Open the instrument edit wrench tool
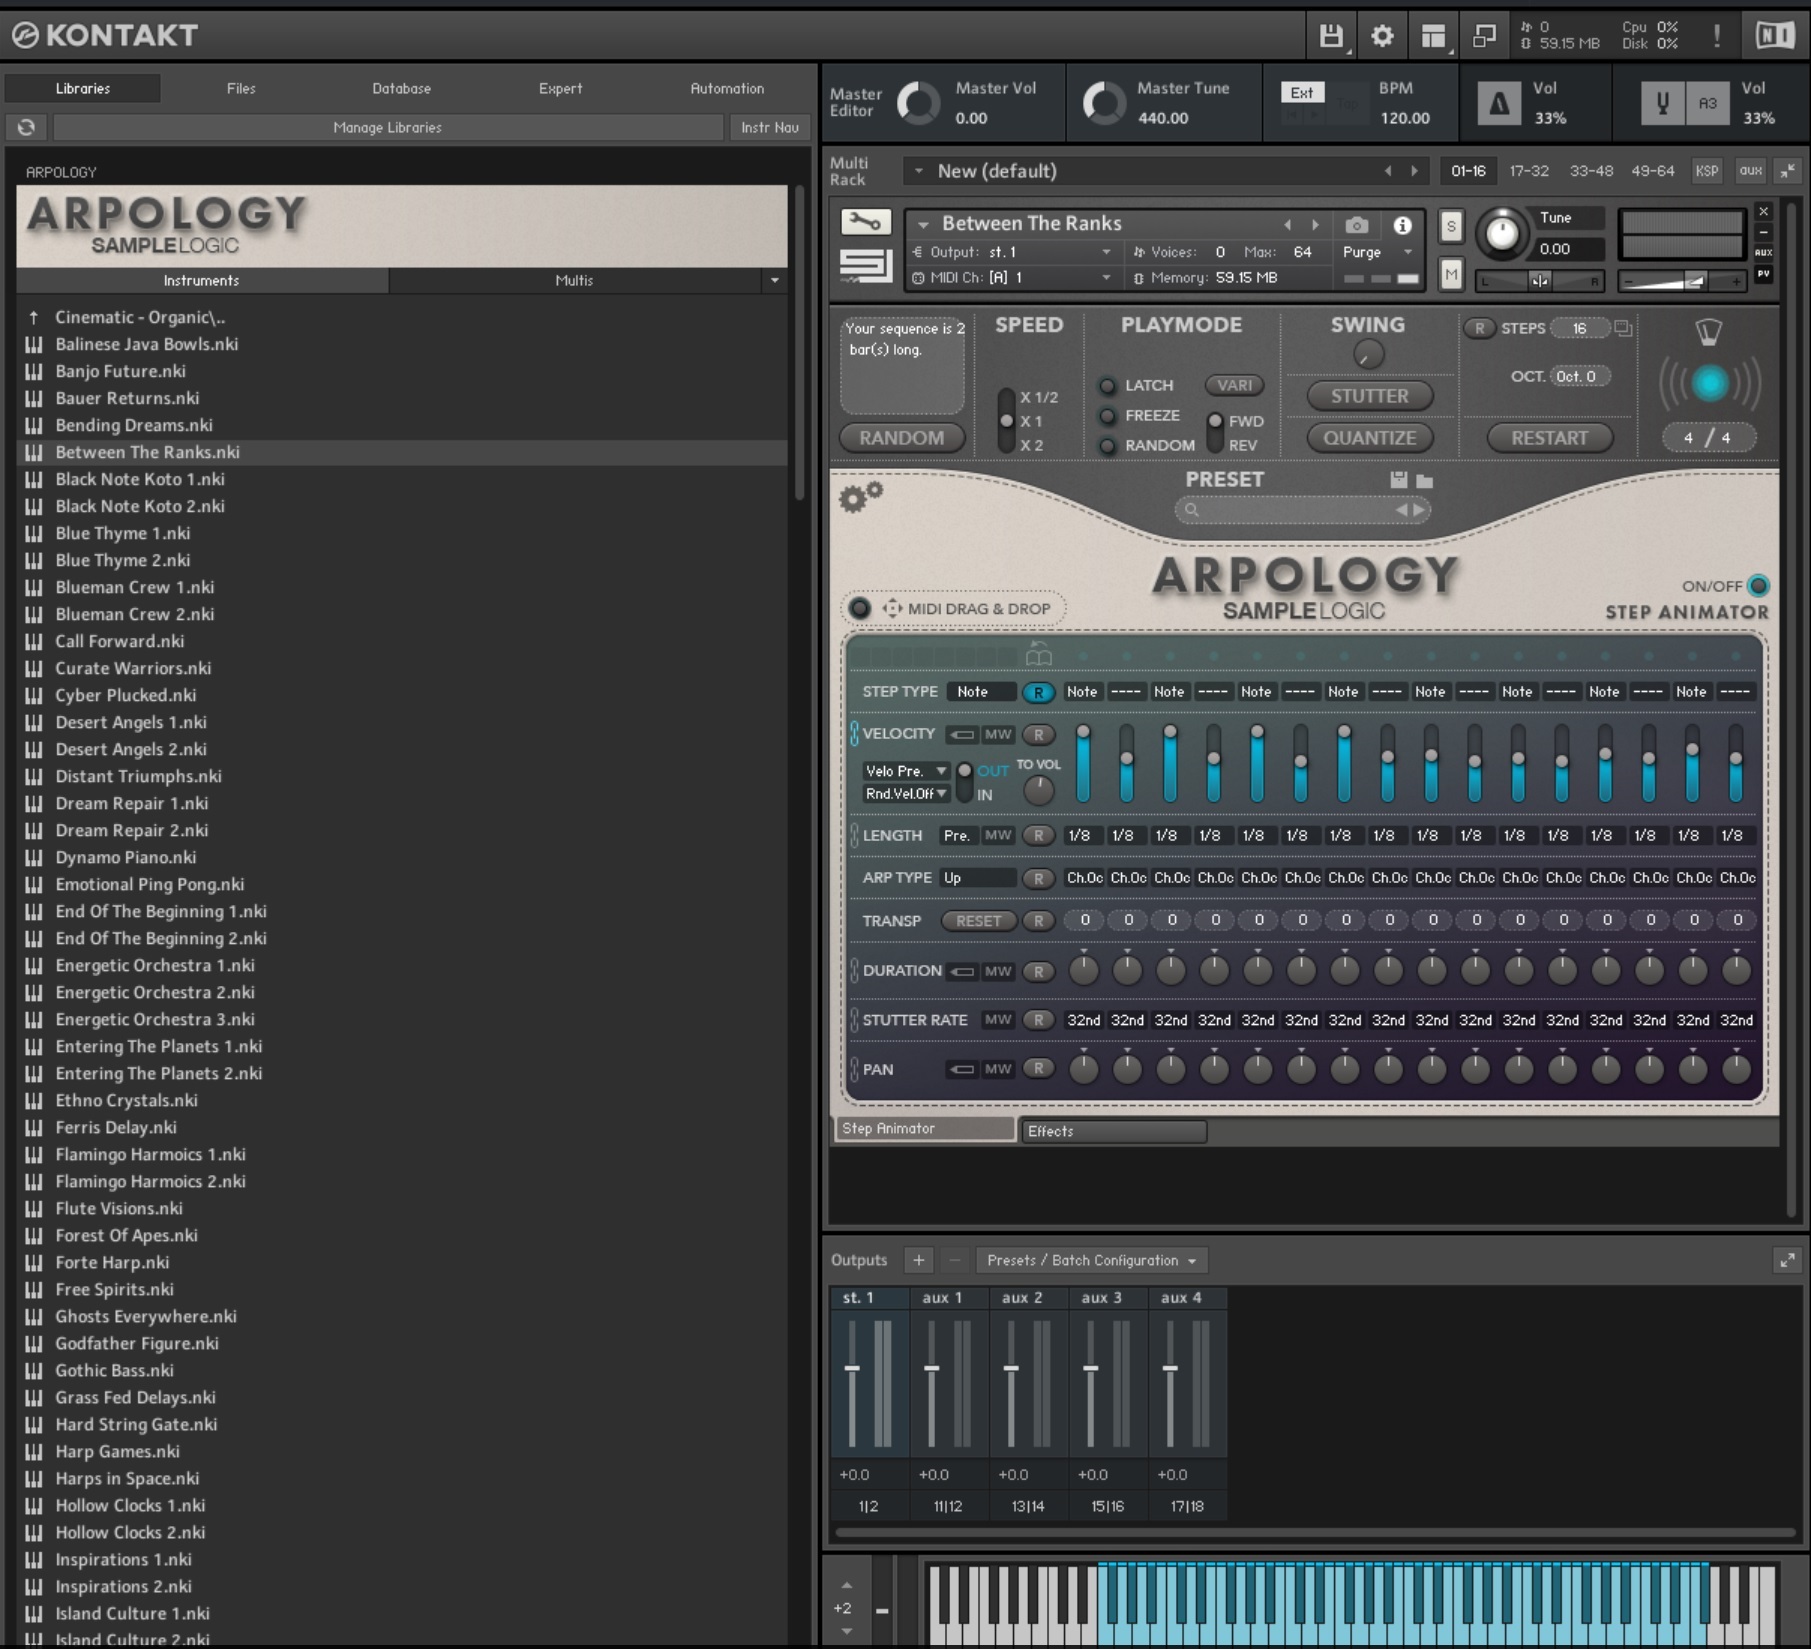Viewport: 1811px width, 1649px height. pyautogui.click(x=866, y=222)
